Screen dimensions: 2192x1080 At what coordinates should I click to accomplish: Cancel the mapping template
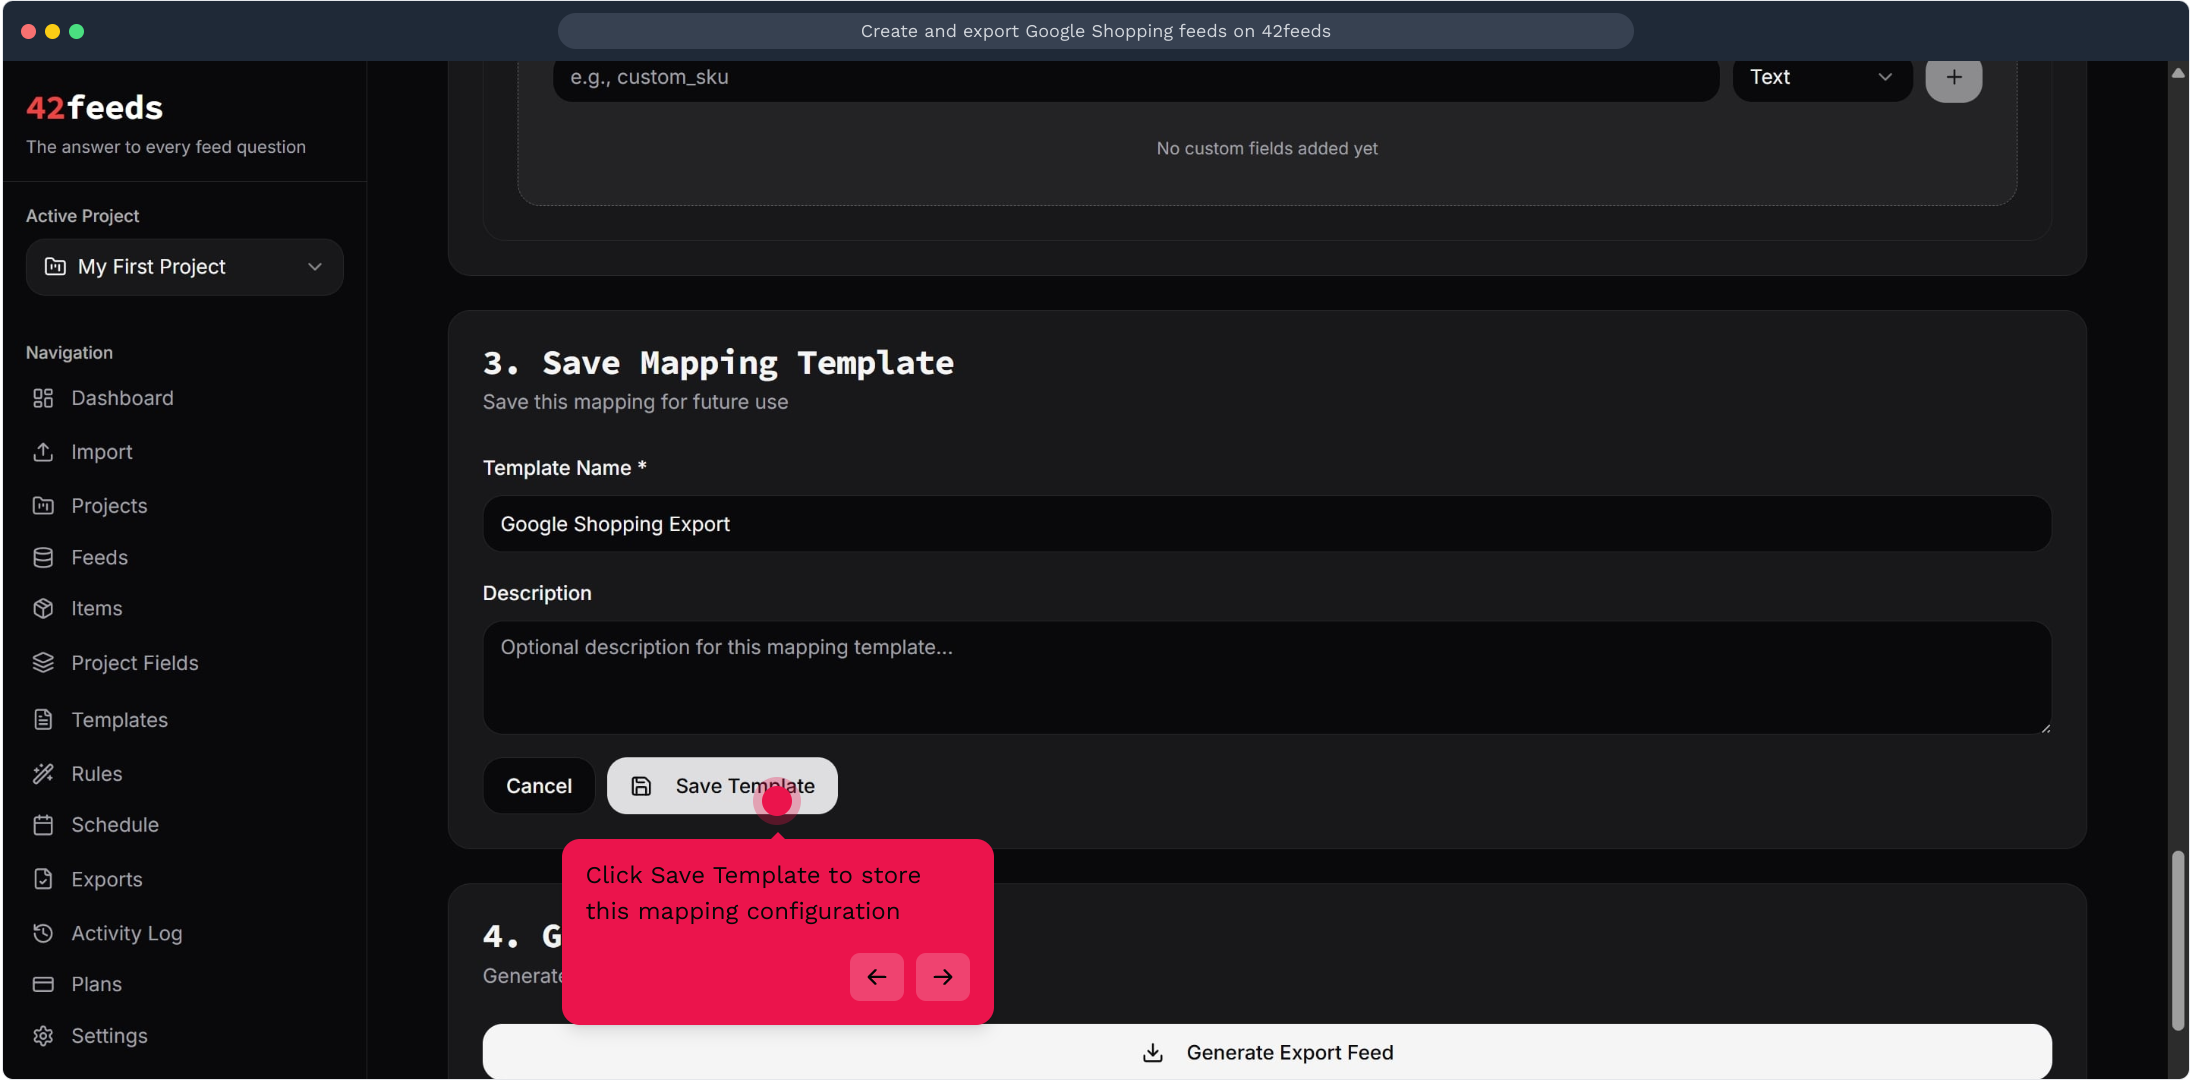[x=539, y=786]
